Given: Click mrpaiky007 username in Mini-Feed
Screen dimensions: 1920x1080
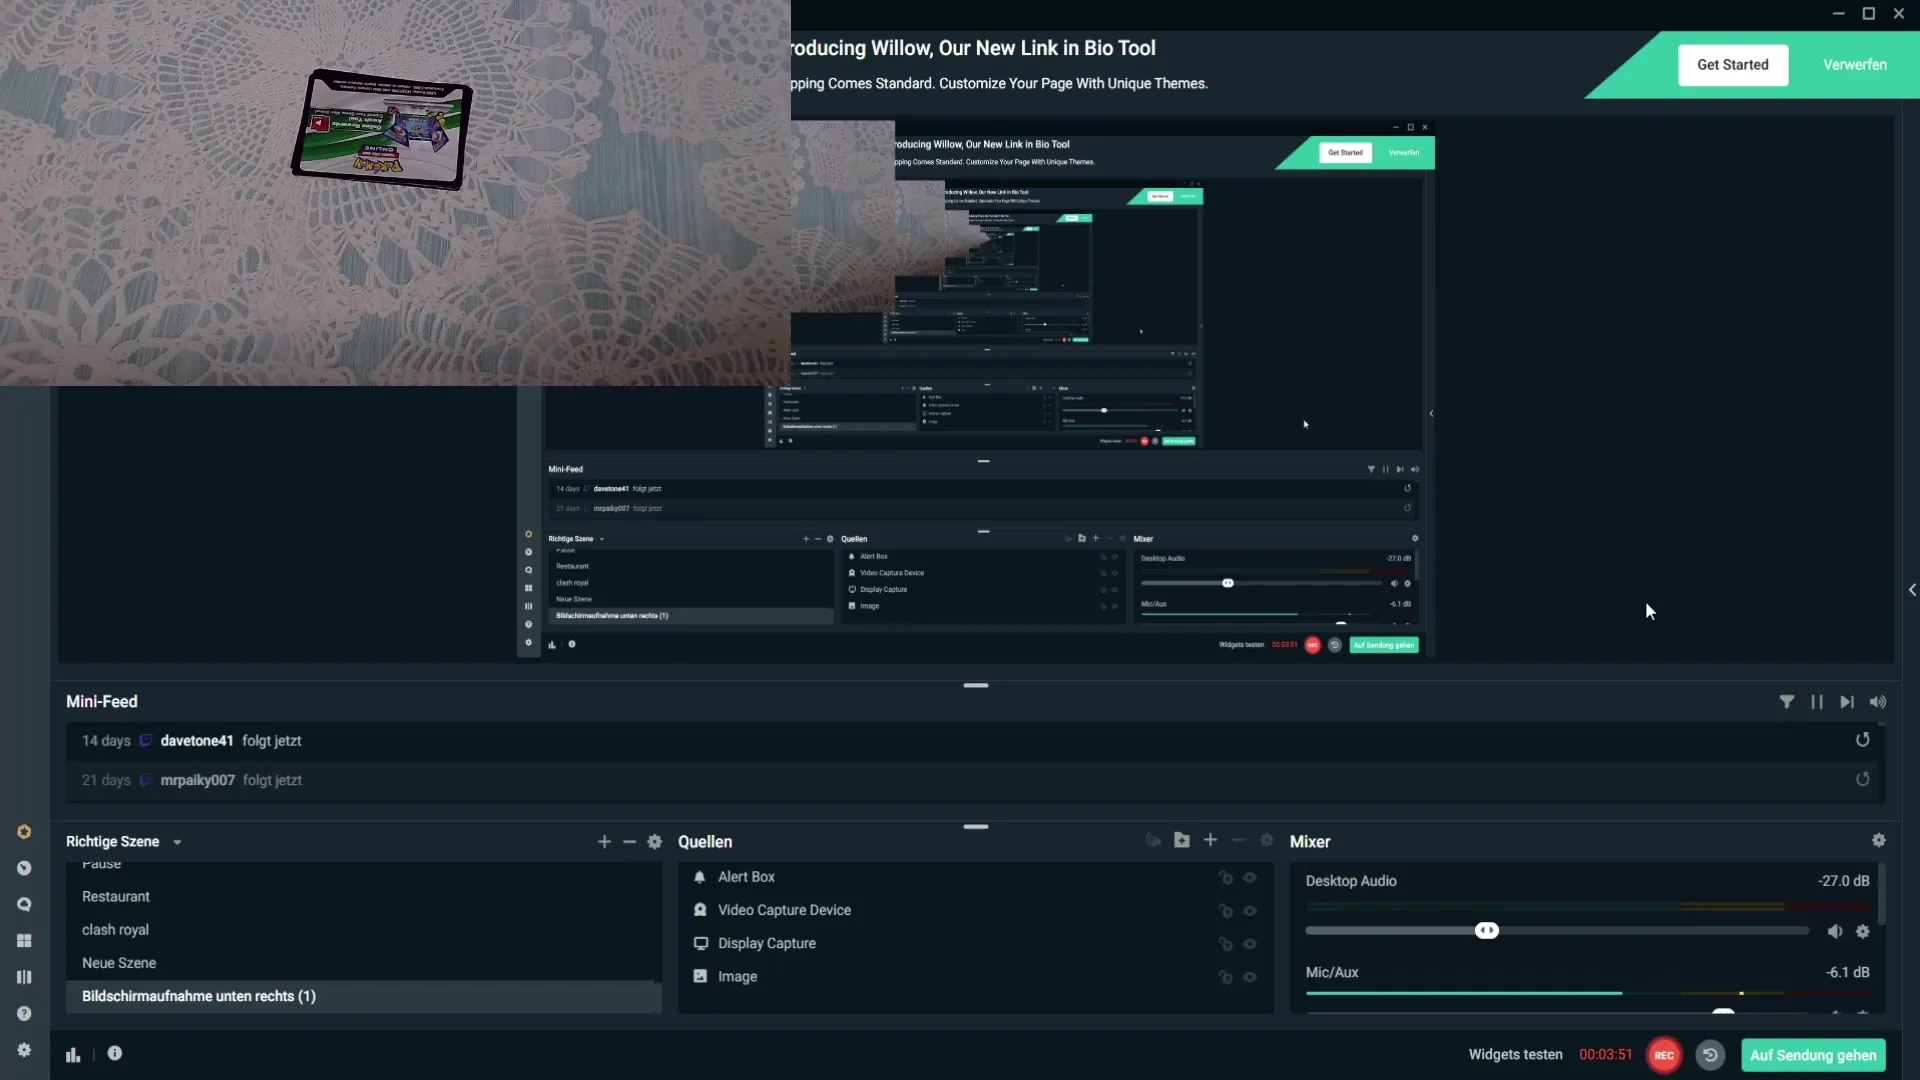Looking at the screenshot, I should (198, 780).
